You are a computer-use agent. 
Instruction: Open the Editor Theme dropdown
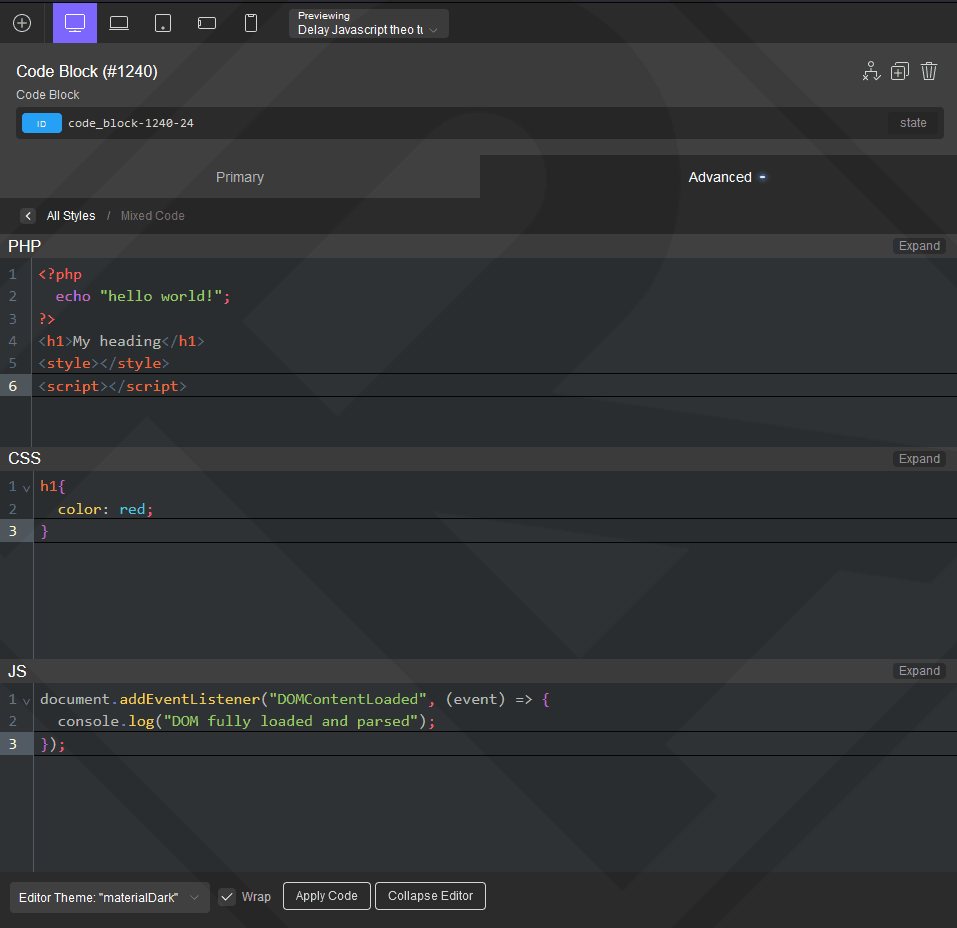coord(110,897)
